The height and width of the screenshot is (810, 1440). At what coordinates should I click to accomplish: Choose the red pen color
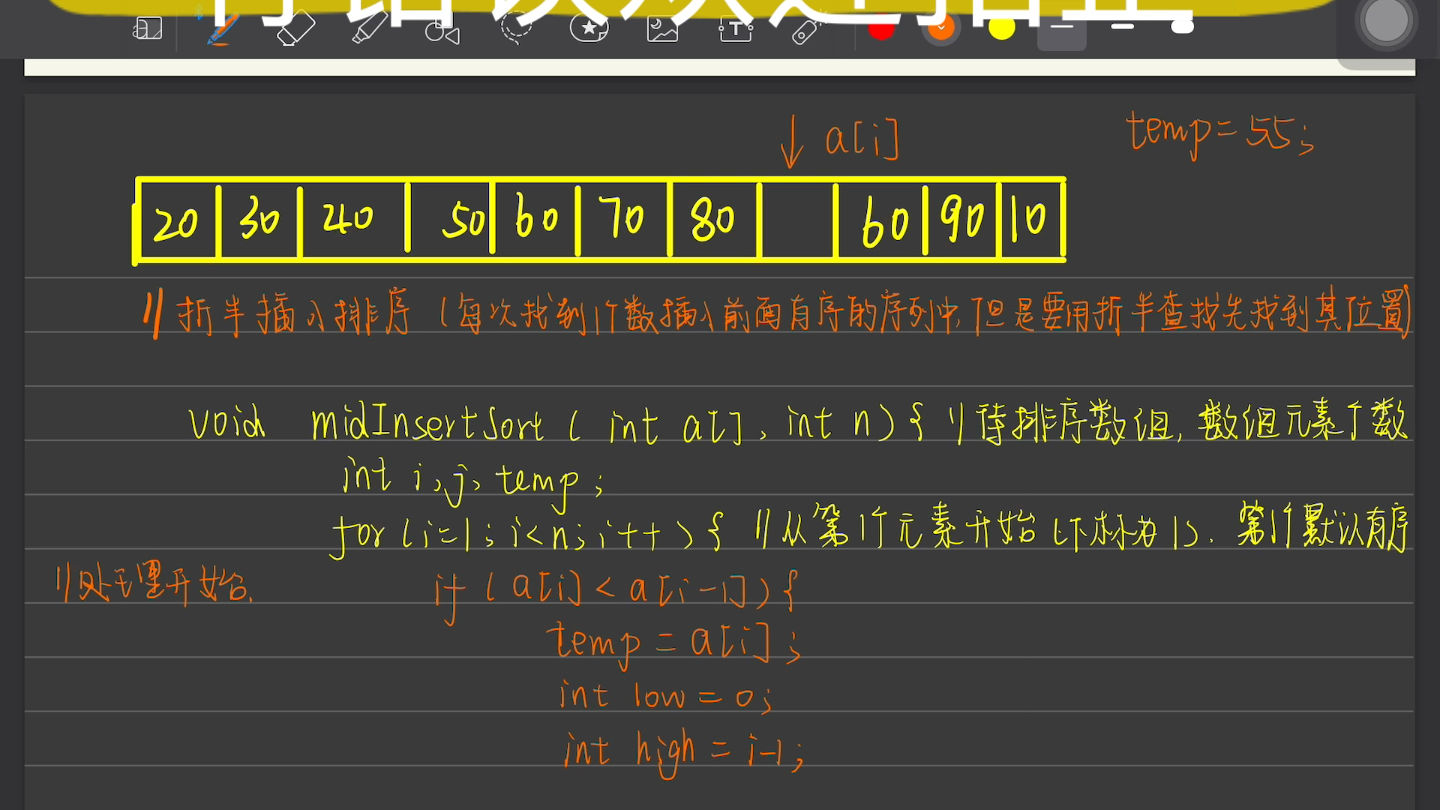pyautogui.click(x=881, y=28)
